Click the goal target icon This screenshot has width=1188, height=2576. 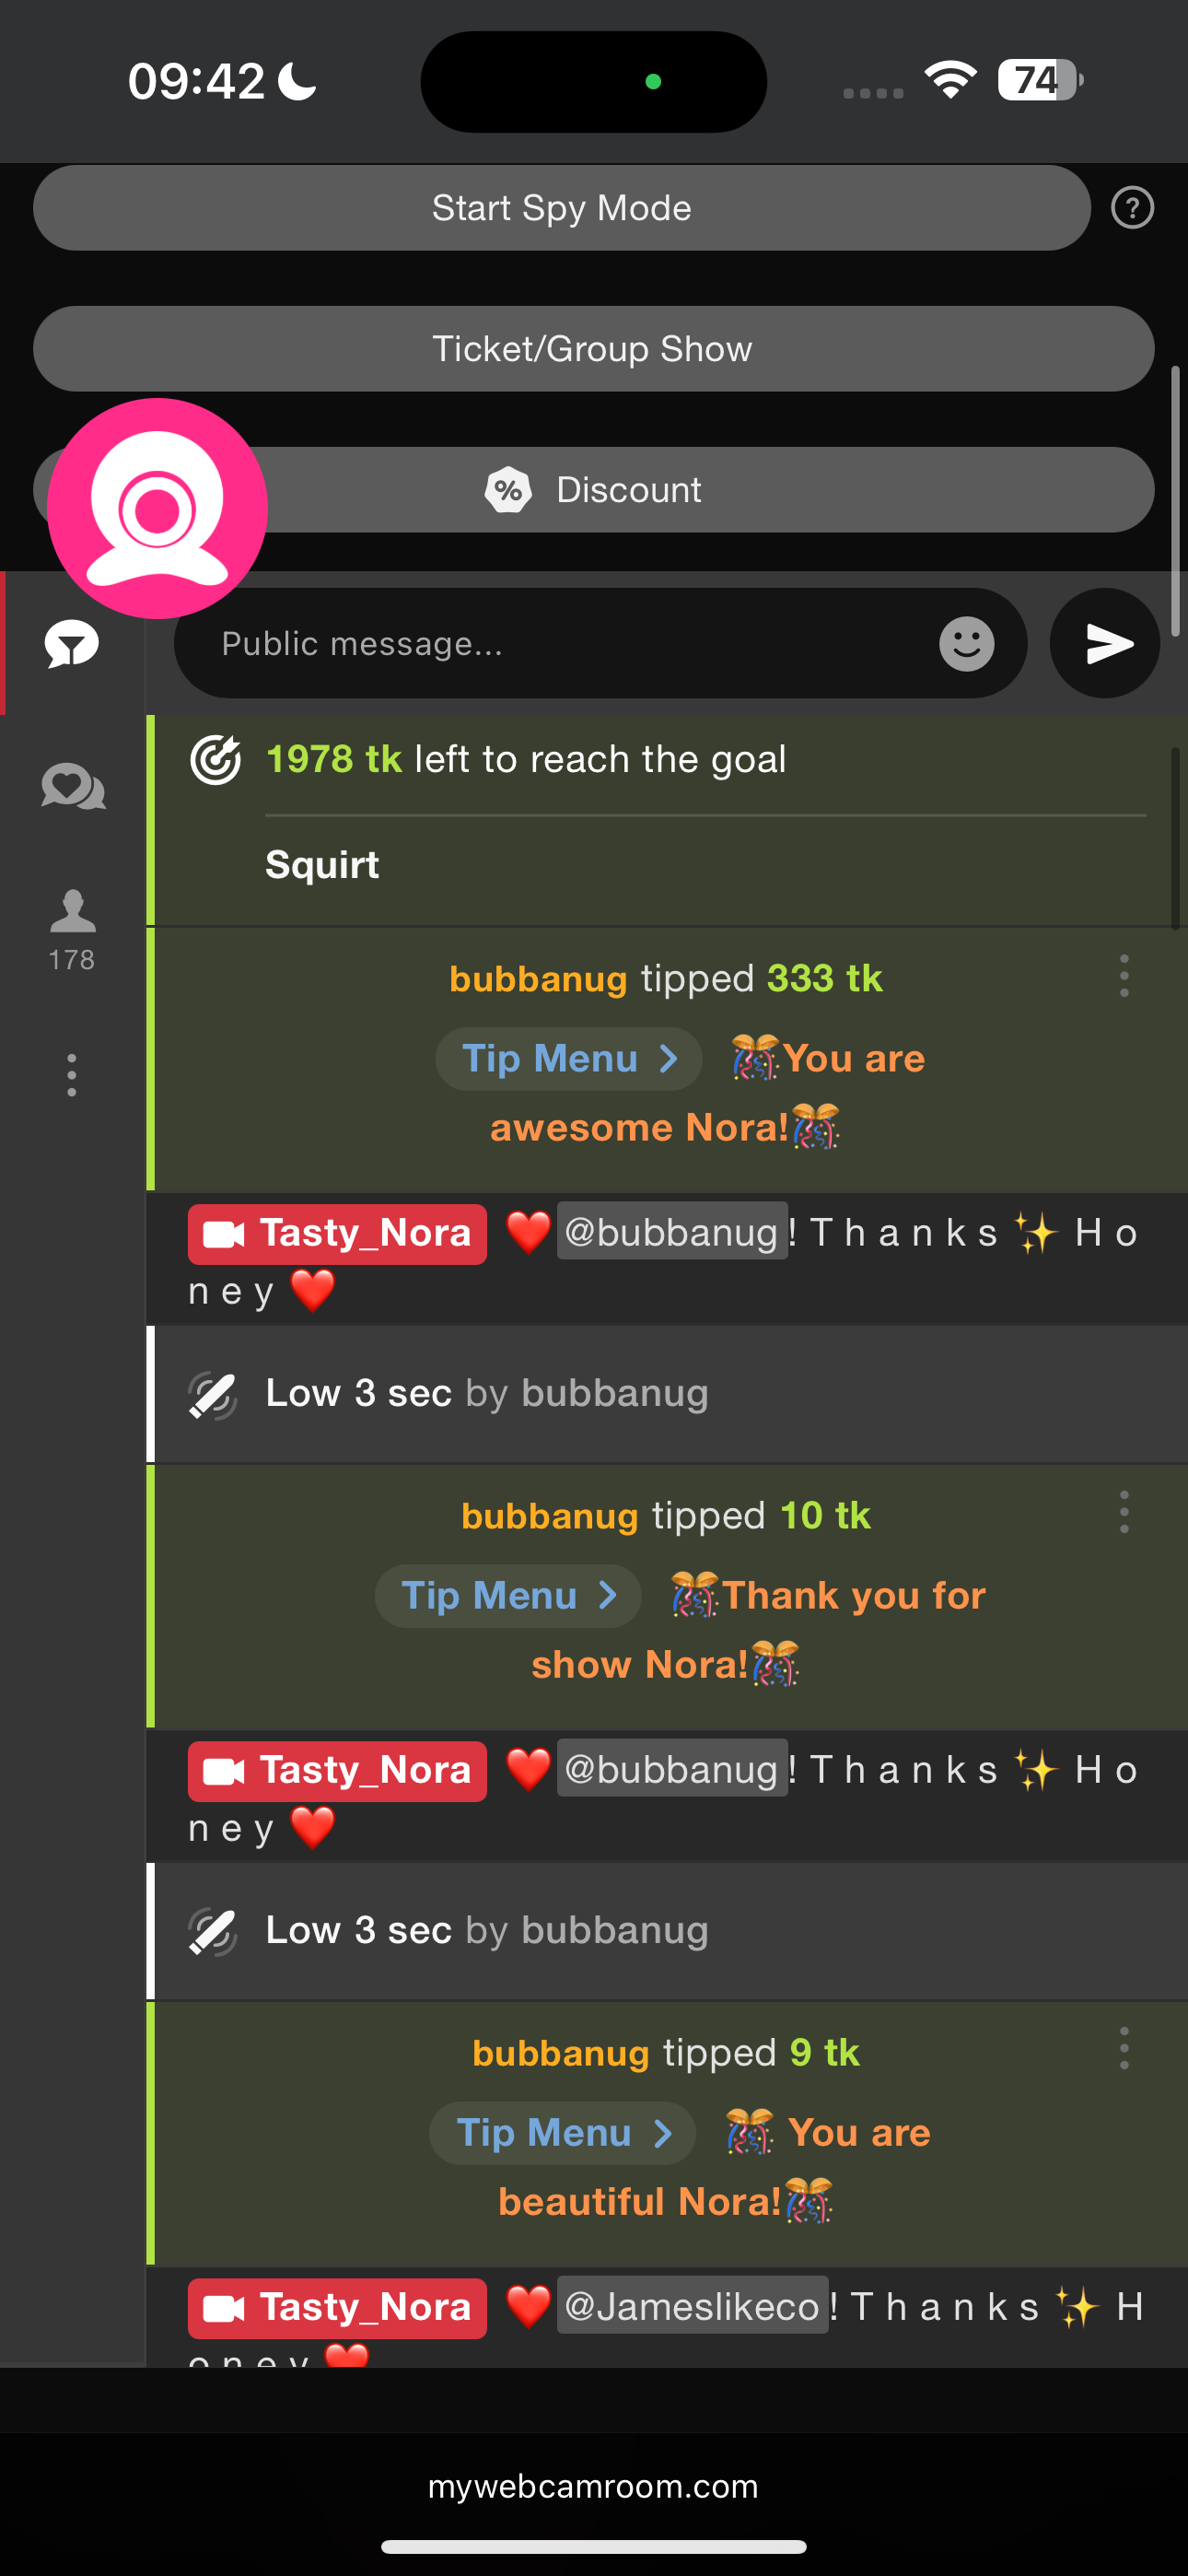click(215, 760)
